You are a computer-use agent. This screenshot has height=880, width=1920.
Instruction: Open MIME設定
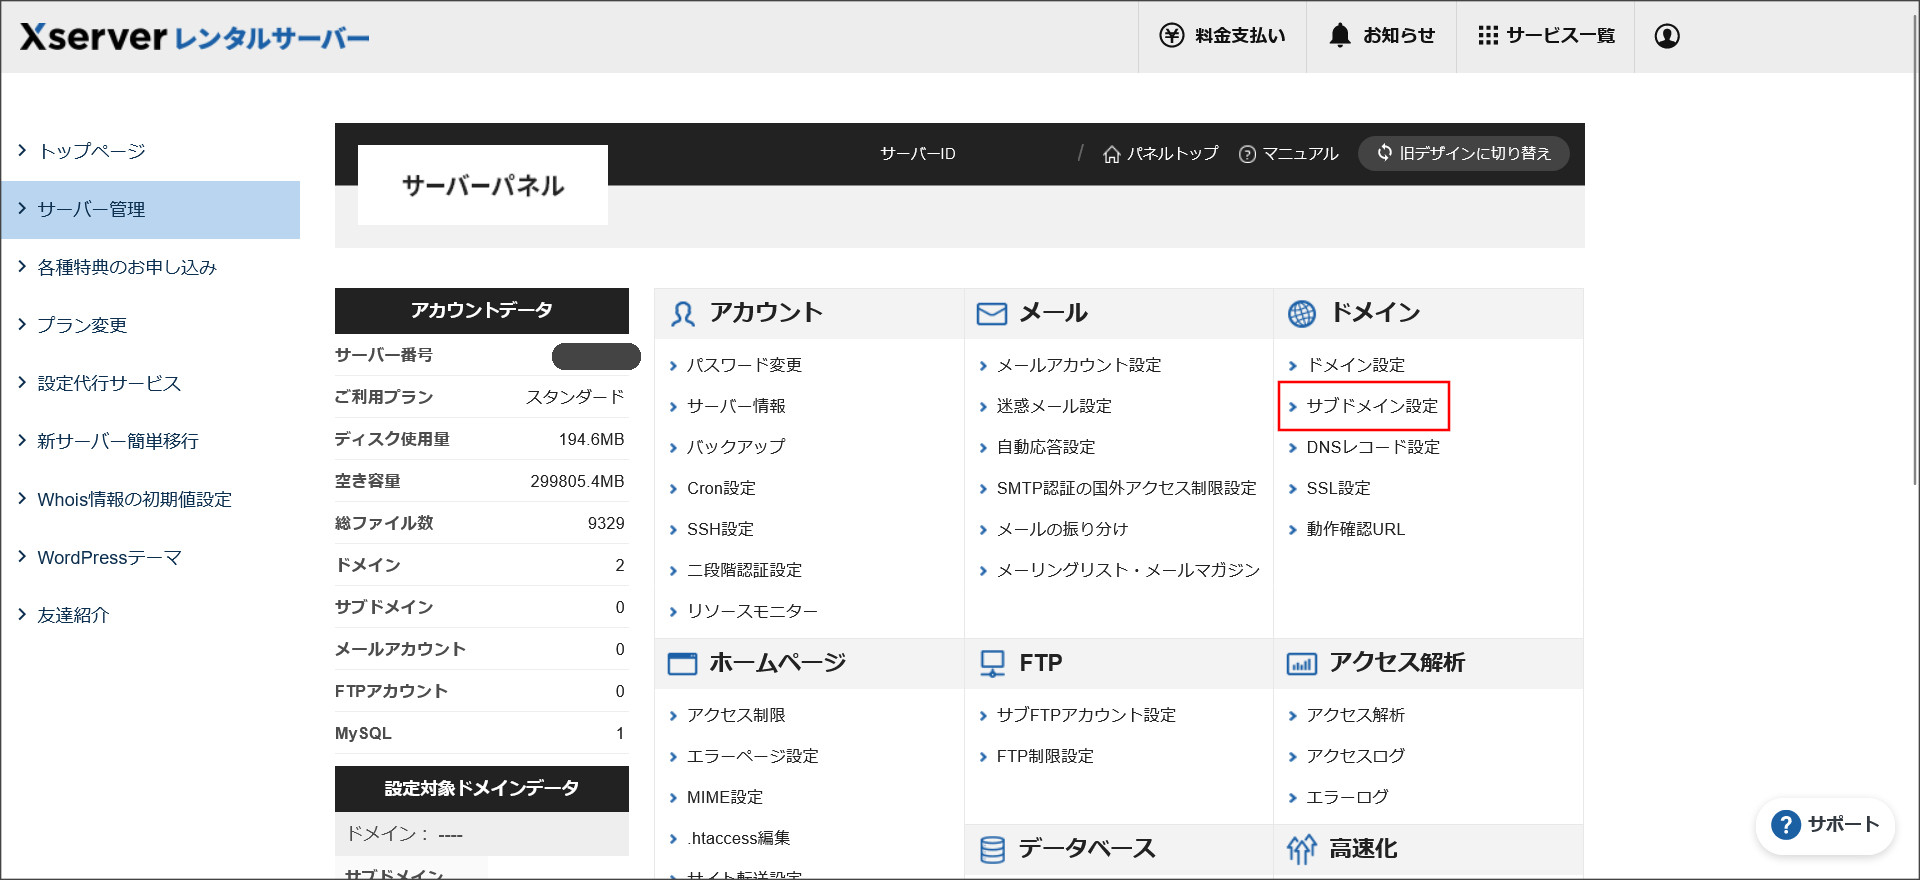tap(724, 797)
